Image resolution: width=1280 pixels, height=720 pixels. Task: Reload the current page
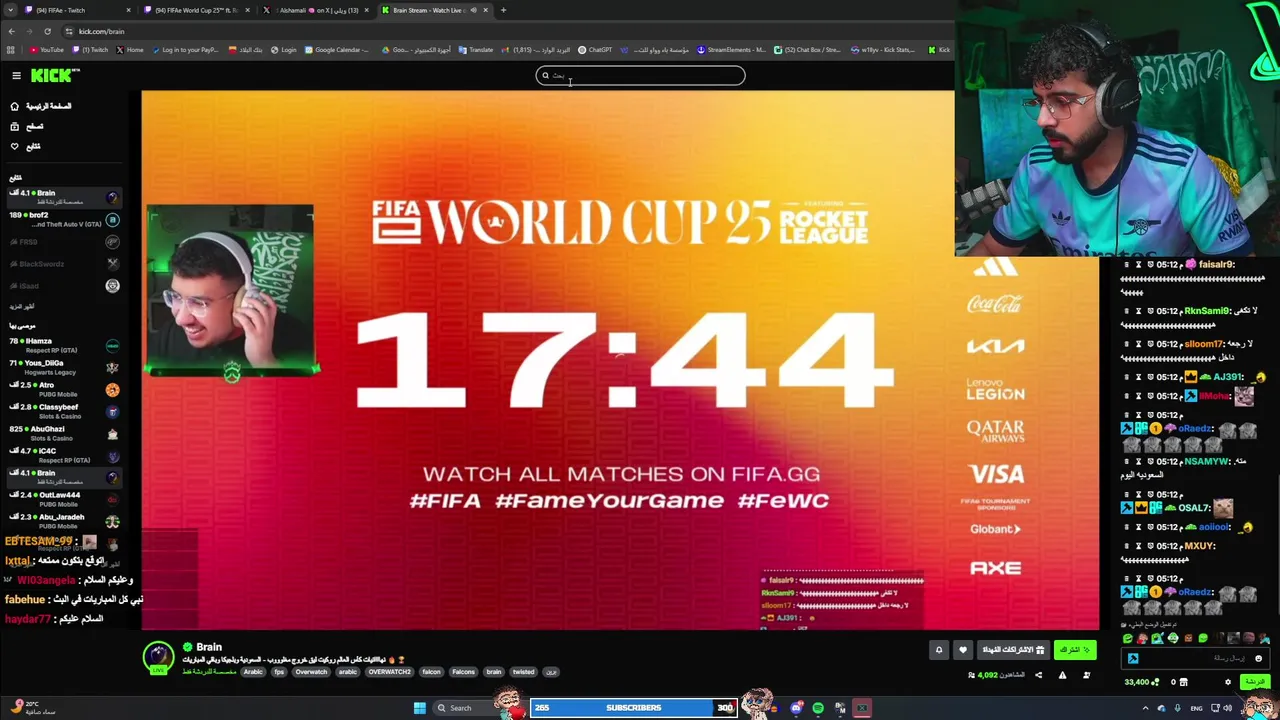(x=47, y=31)
